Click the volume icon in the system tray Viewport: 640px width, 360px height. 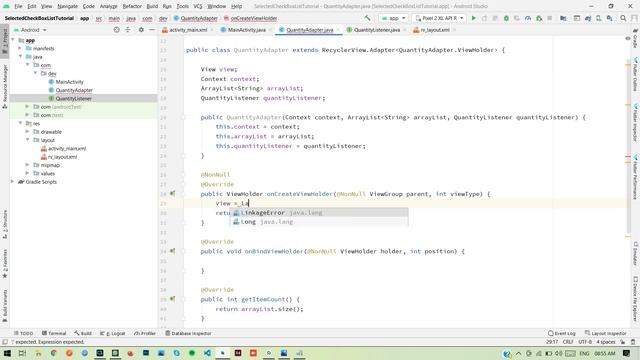pos(559,353)
